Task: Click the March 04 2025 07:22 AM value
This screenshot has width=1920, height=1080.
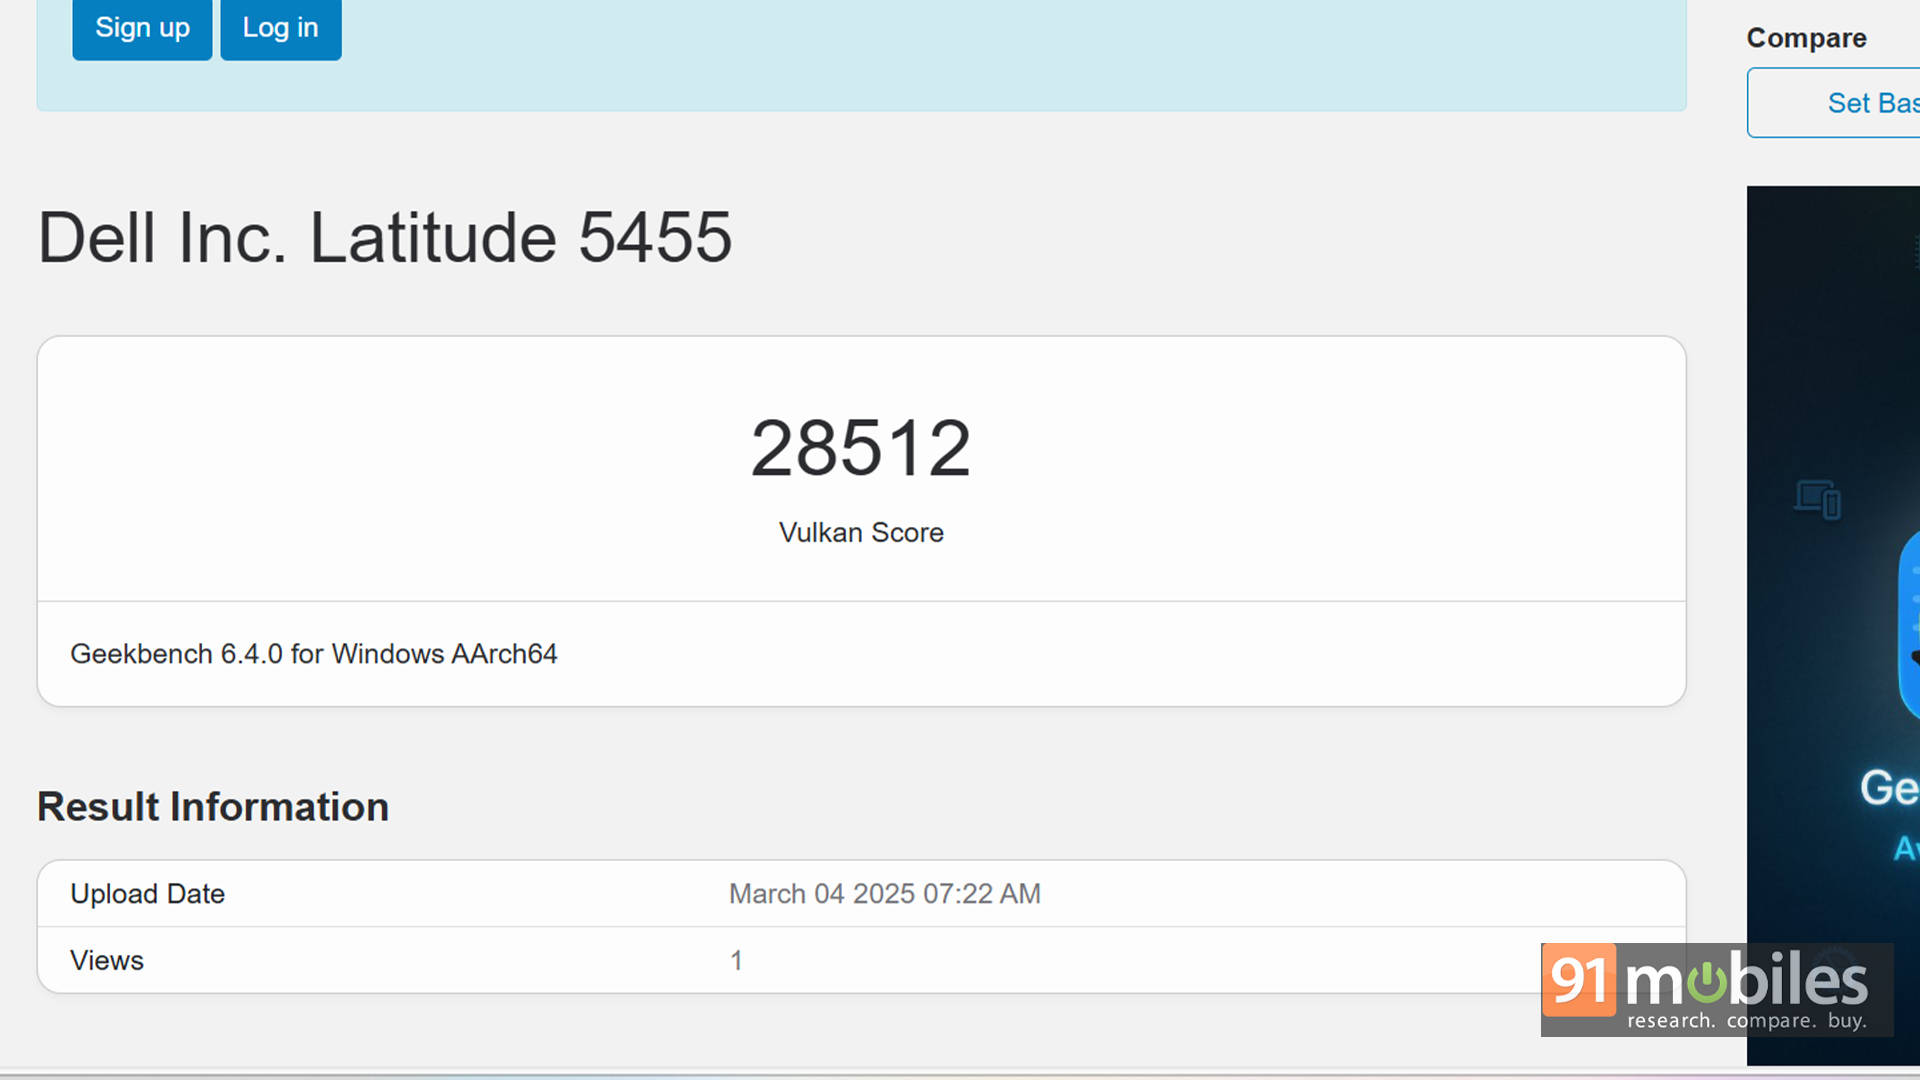Action: 884,893
